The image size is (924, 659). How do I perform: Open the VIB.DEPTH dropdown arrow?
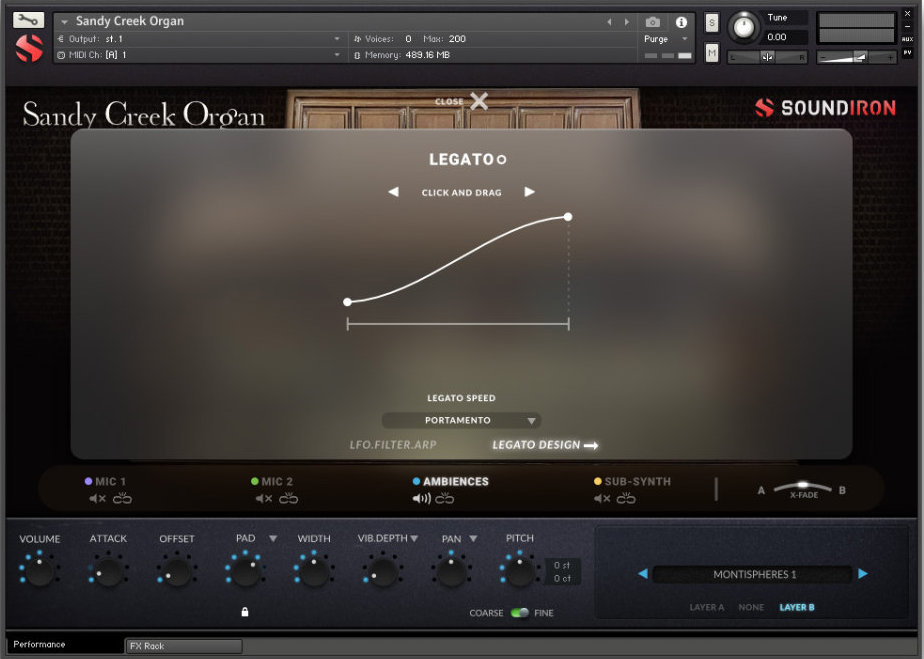(x=412, y=538)
